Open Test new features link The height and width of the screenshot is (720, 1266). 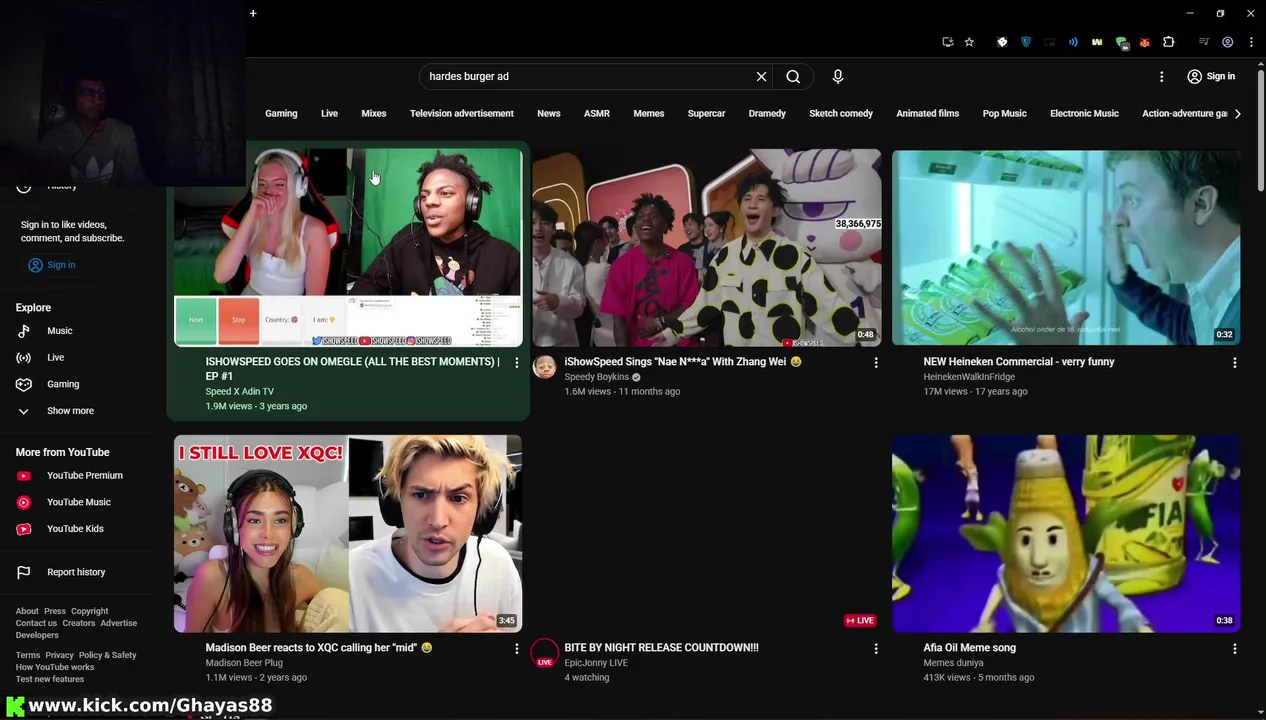point(50,679)
